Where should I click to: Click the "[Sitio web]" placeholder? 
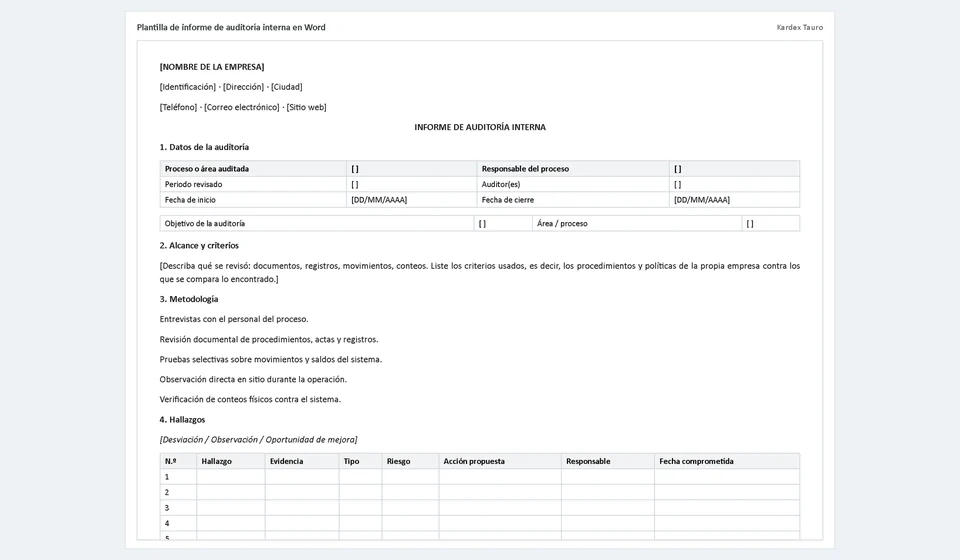tap(306, 107)
